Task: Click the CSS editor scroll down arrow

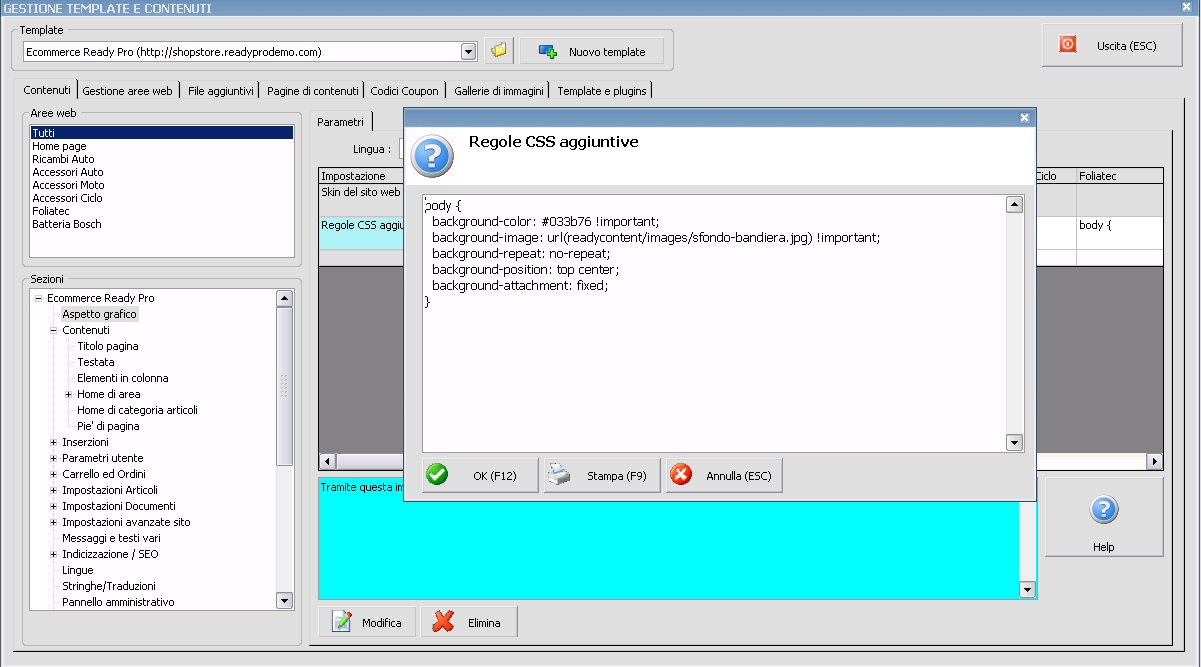Action: point(1014,442)
